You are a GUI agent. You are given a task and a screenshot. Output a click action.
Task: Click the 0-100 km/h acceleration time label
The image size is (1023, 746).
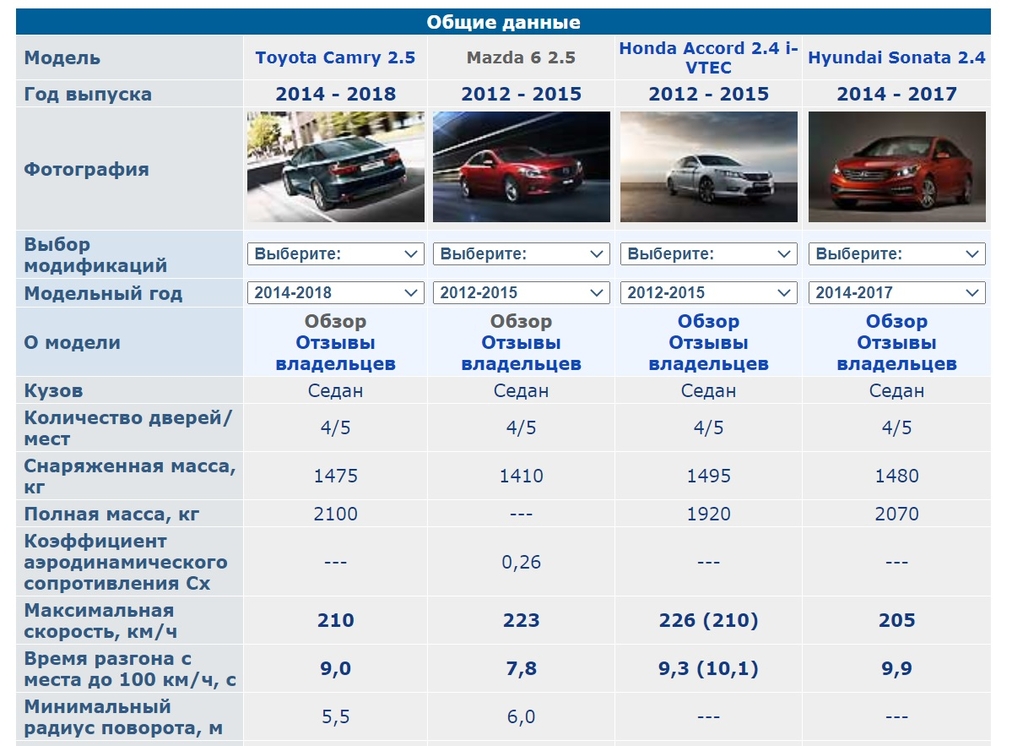pos(130,669)
